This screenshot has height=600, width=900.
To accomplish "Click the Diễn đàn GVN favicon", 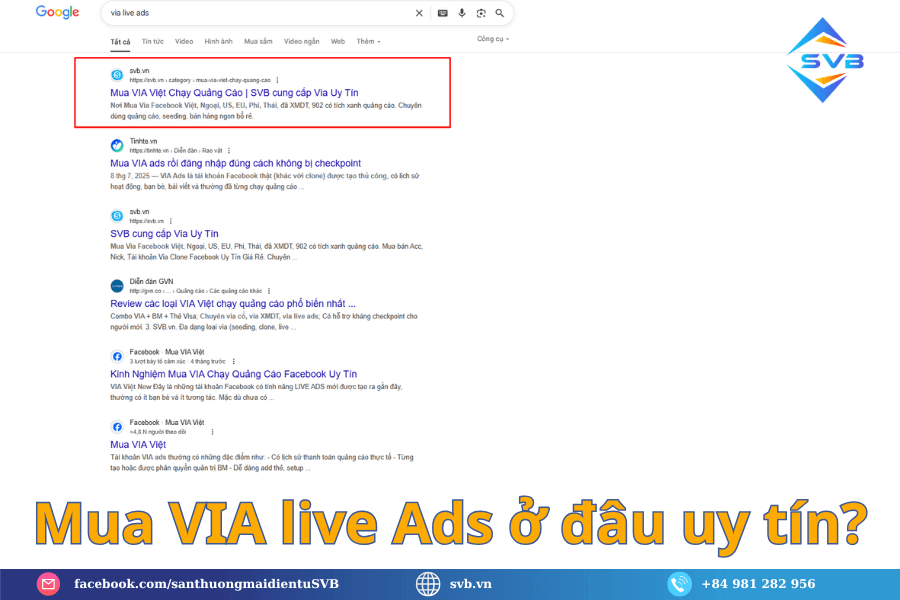I will [x=117, y=286].
